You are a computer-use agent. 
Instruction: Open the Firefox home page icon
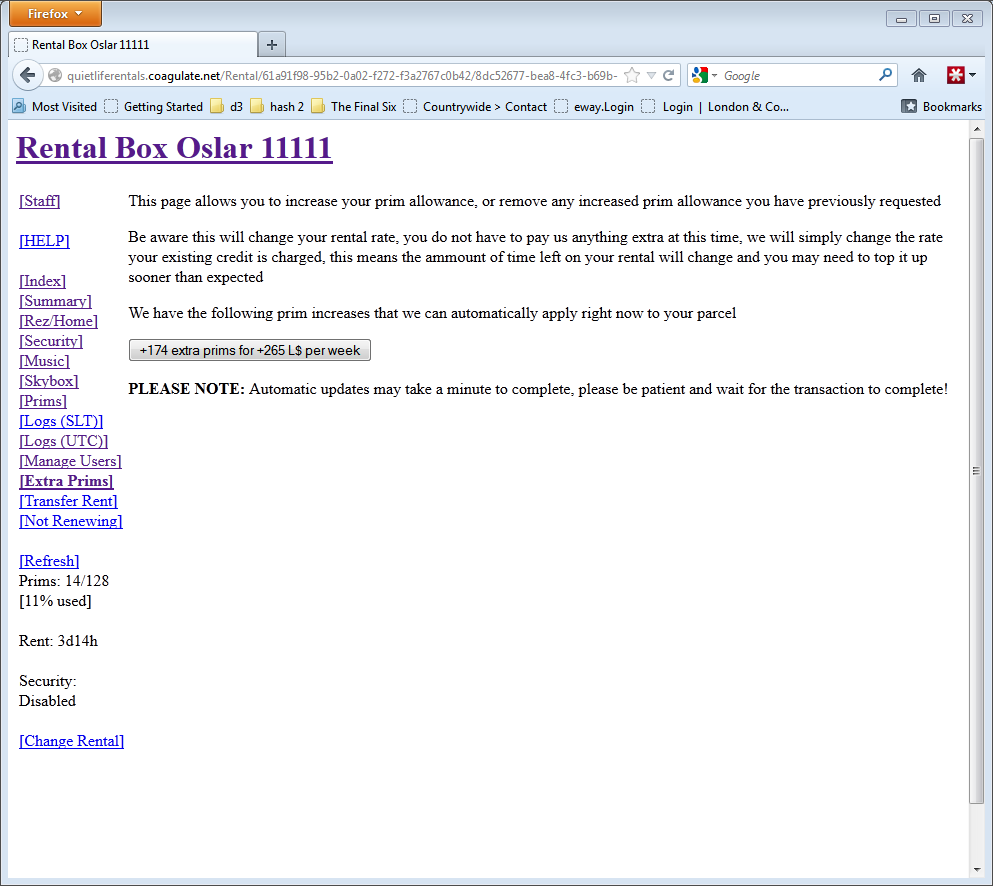(919, 76)
